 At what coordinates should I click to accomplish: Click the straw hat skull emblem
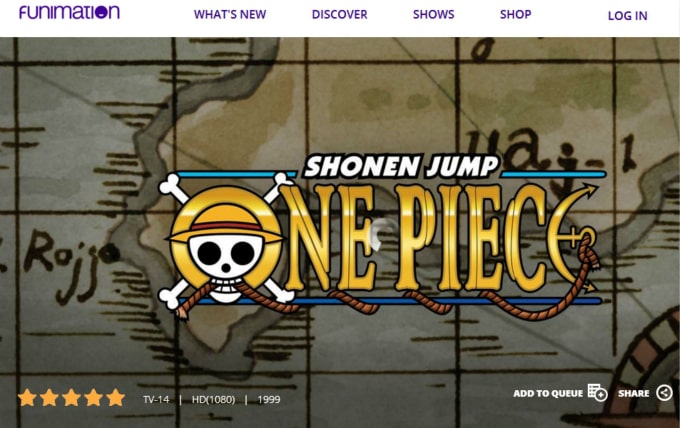(x=226, y=245)
